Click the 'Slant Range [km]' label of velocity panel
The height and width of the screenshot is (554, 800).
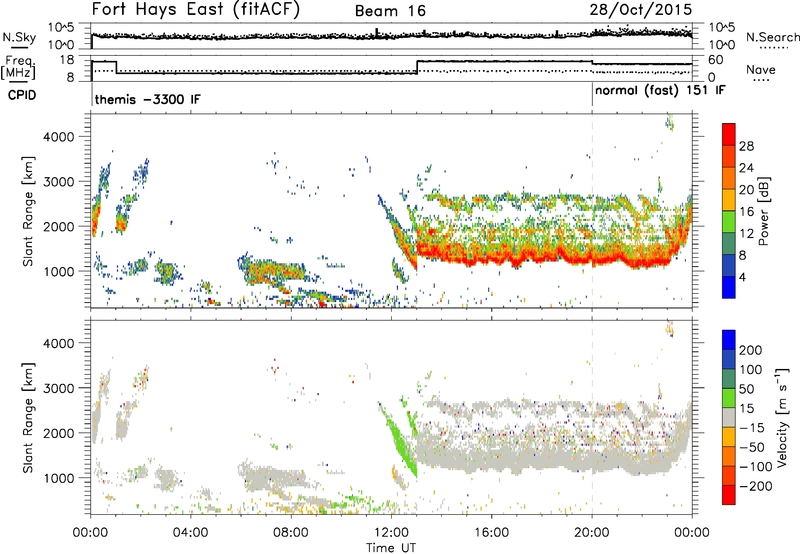coord(28,417)
